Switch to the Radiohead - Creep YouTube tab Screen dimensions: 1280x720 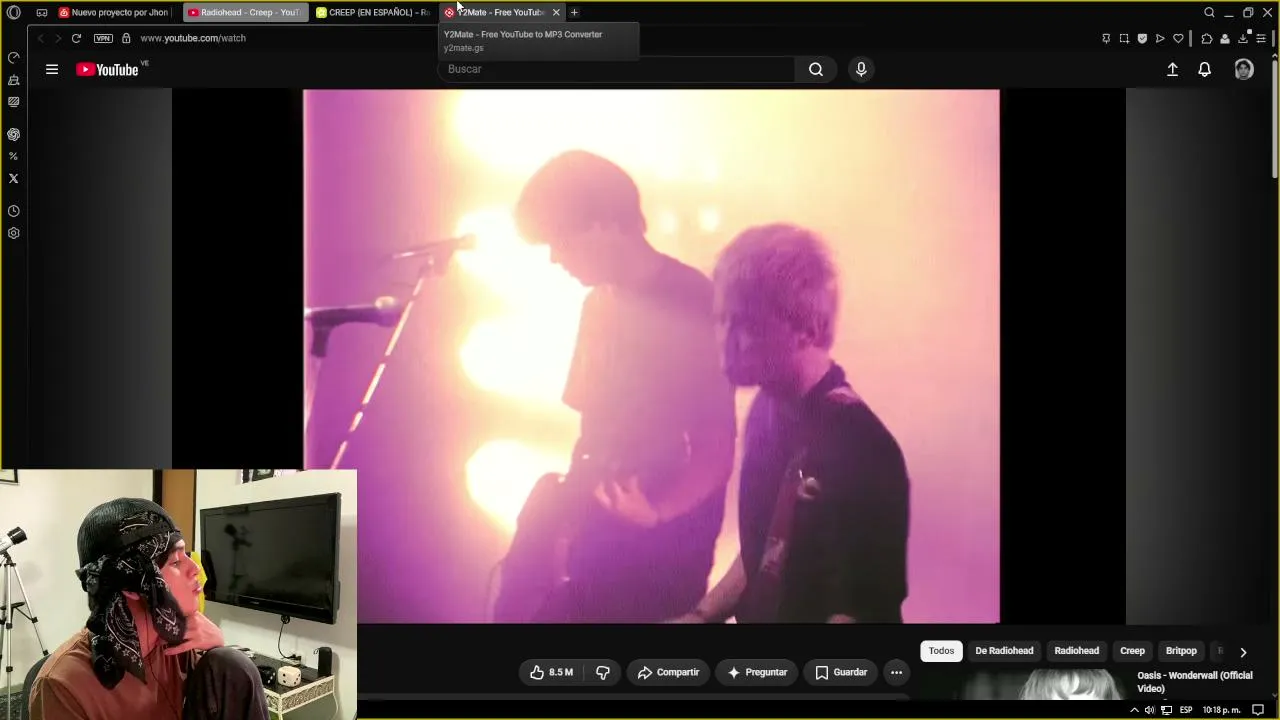coord(244,12)
